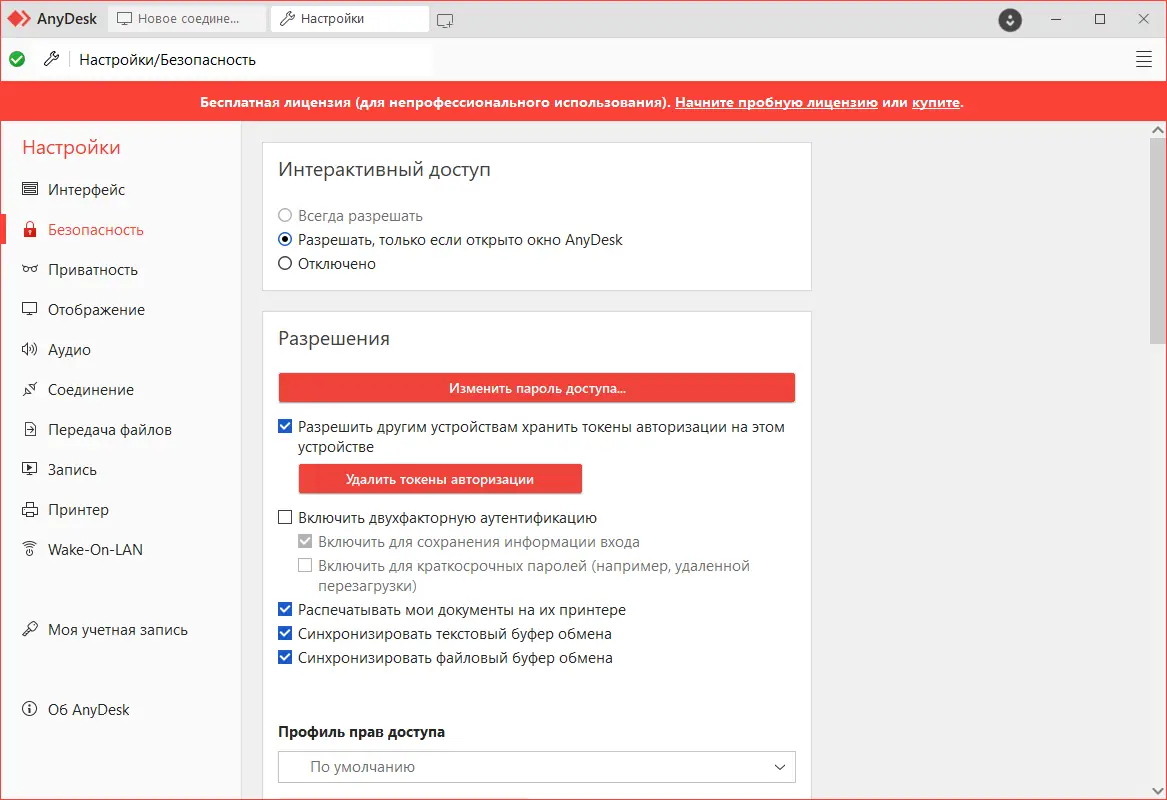Viewport: 1167px width, 800px height.
Task: Enable двухфакторную аутентификацию checkbox
Action: [285, 517]
